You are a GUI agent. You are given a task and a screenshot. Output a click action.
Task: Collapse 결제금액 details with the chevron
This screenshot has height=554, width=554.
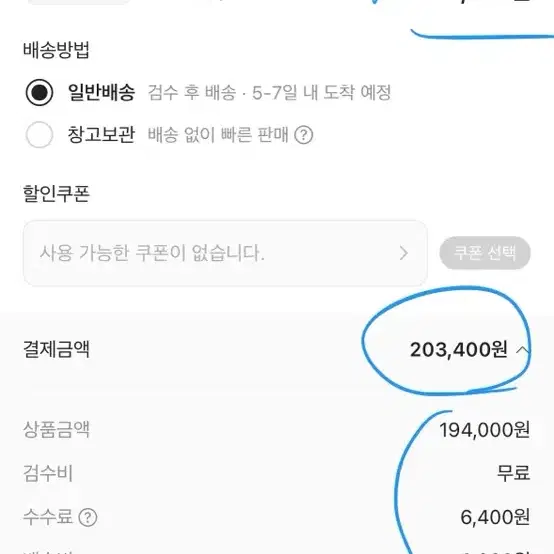(523, 350)
